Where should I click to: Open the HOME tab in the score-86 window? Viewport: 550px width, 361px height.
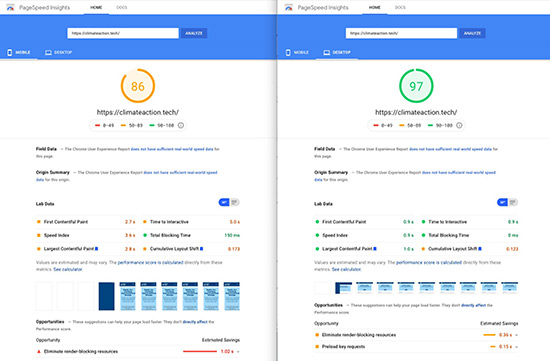pyautogui.click(x=96, y=7)
